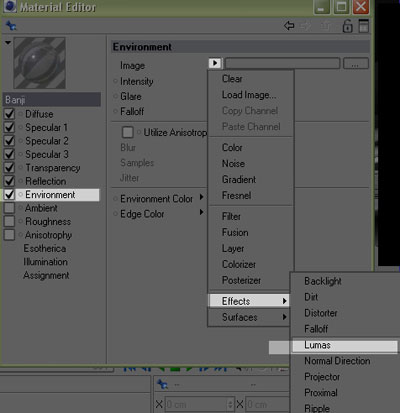Toggle the lock icon in Material Editor
400x413 pixels.
click(347, 26)
